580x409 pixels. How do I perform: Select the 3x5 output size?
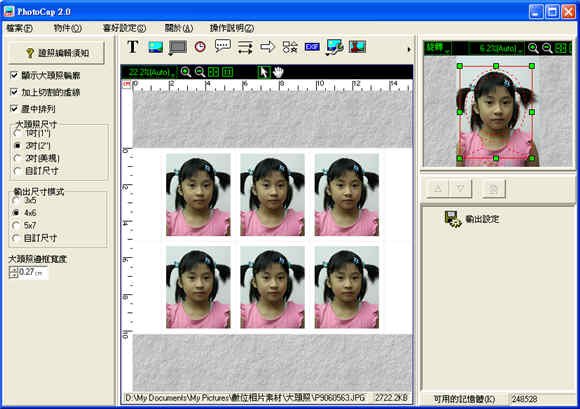pyautogui.click(x=16, y=200)
